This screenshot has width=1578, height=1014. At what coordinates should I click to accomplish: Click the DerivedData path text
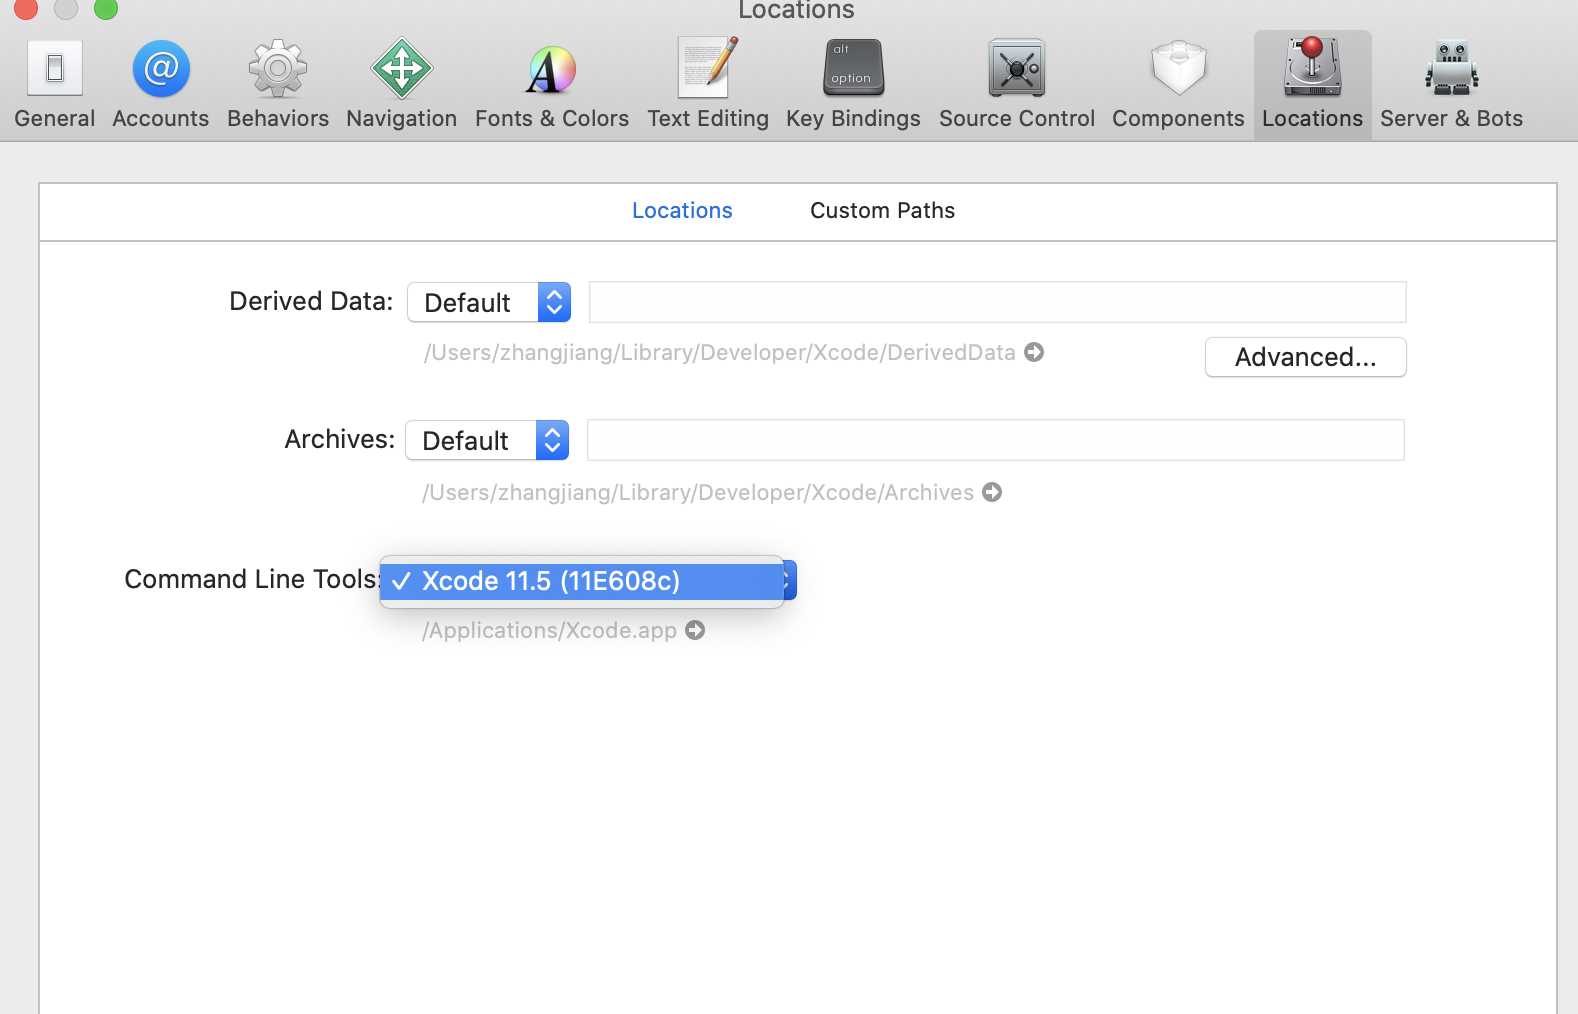click(x=719, y=352)
